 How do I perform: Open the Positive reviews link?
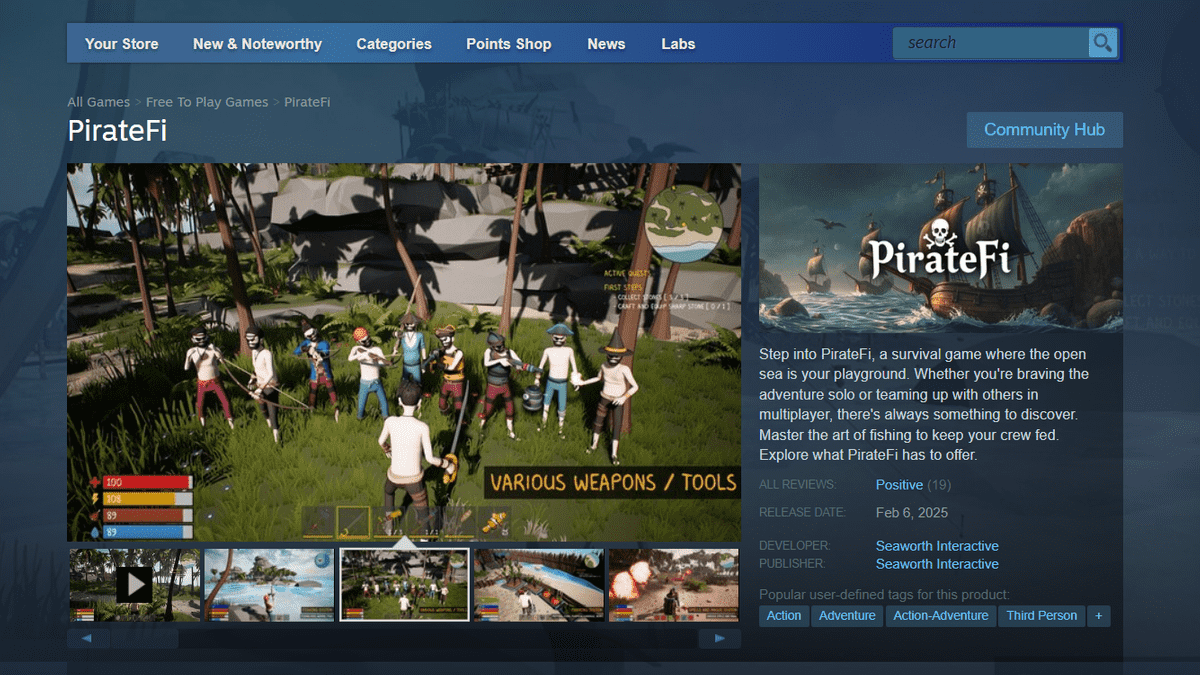click(899, 485)
